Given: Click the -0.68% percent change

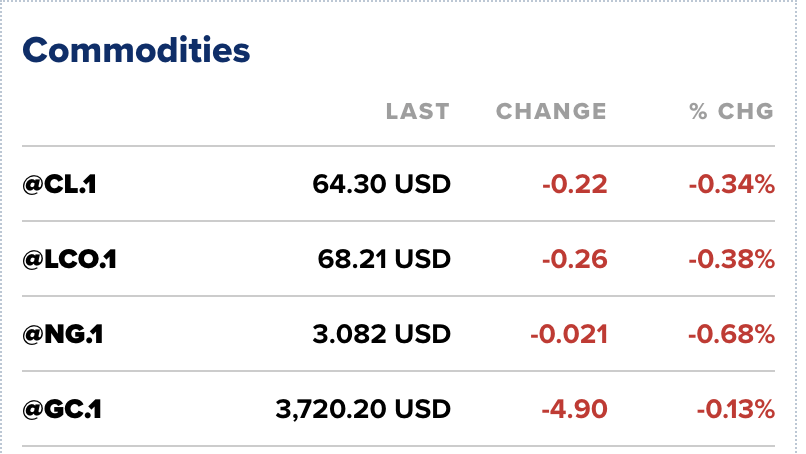Looking at the screenshot, I should (x=731, y=334).
